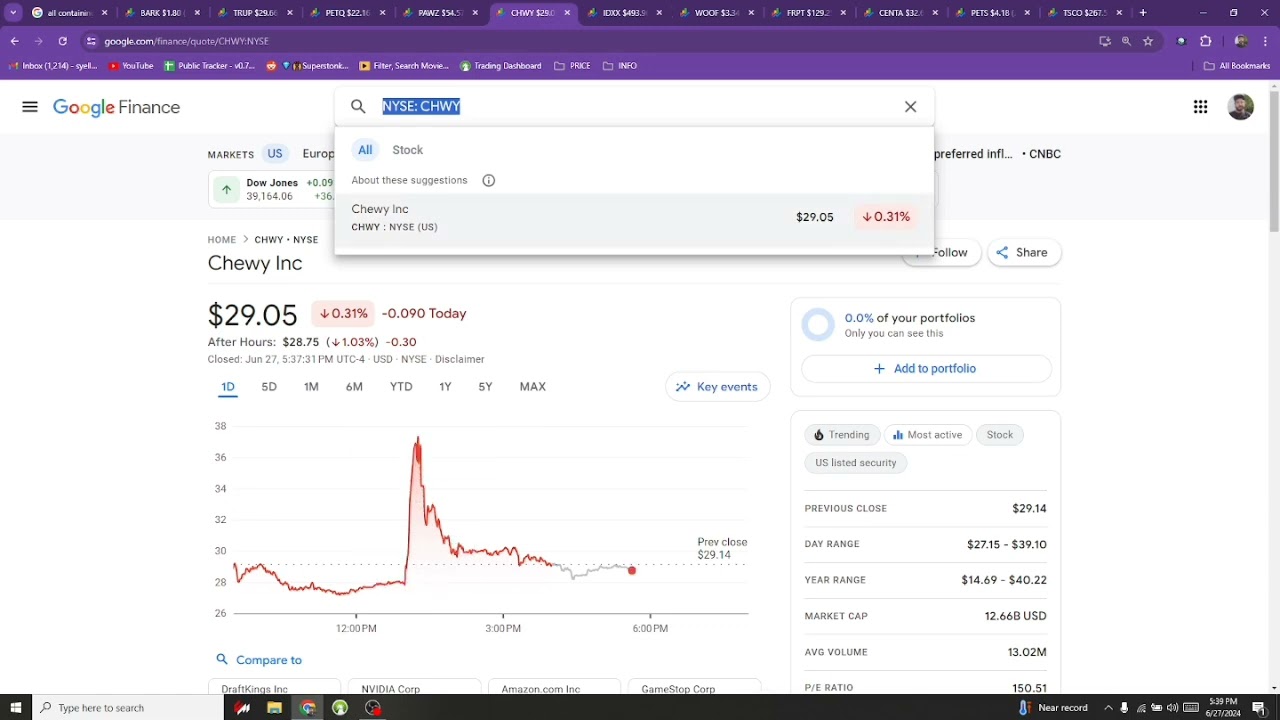Switch chart to MAX range

(x=533, y=387)
